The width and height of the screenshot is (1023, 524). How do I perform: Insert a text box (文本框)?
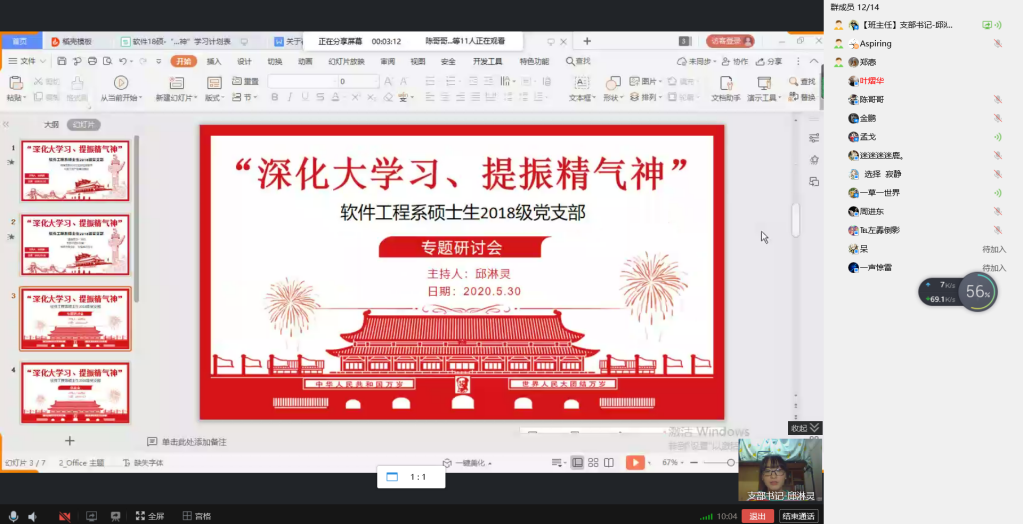(582, 83)
